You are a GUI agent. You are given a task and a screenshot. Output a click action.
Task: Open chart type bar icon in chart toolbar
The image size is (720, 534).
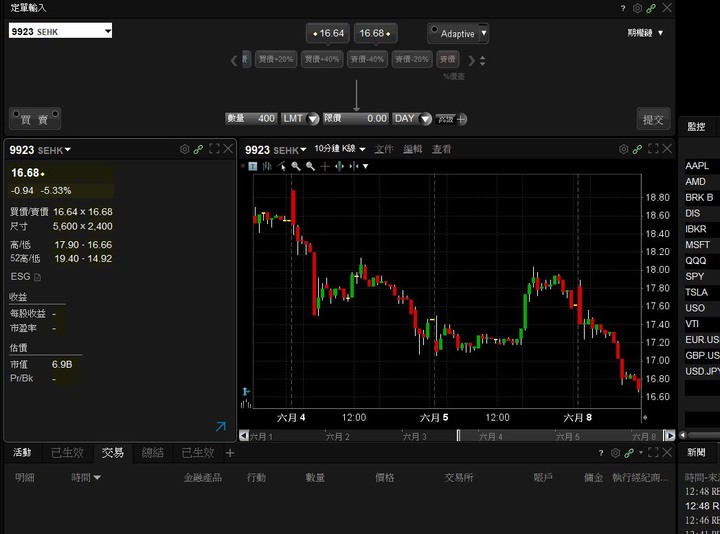(x=267, y=166)
